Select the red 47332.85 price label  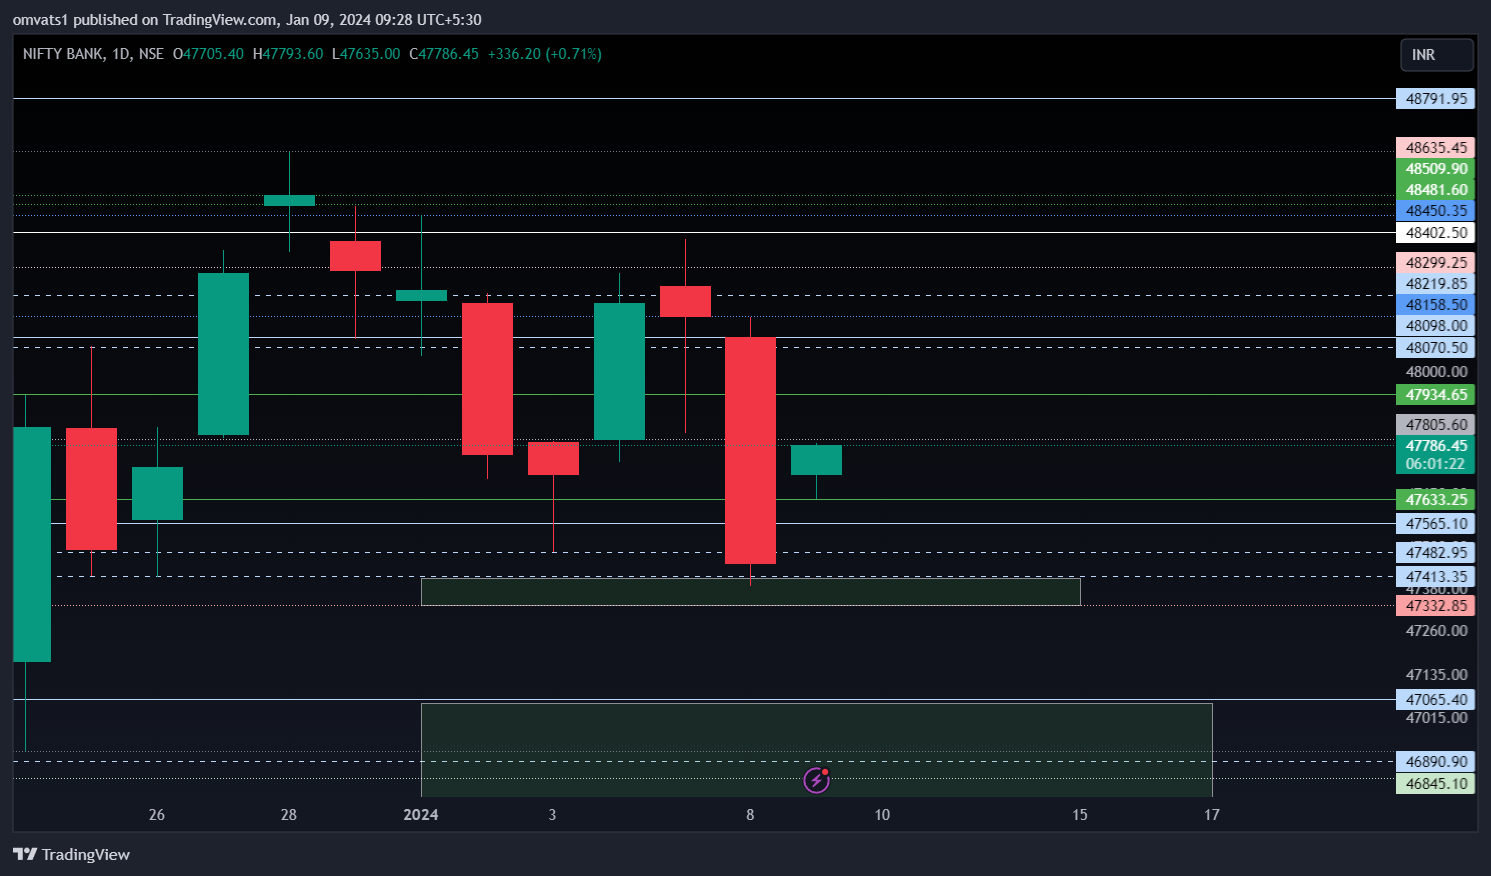coord(1436,606)
